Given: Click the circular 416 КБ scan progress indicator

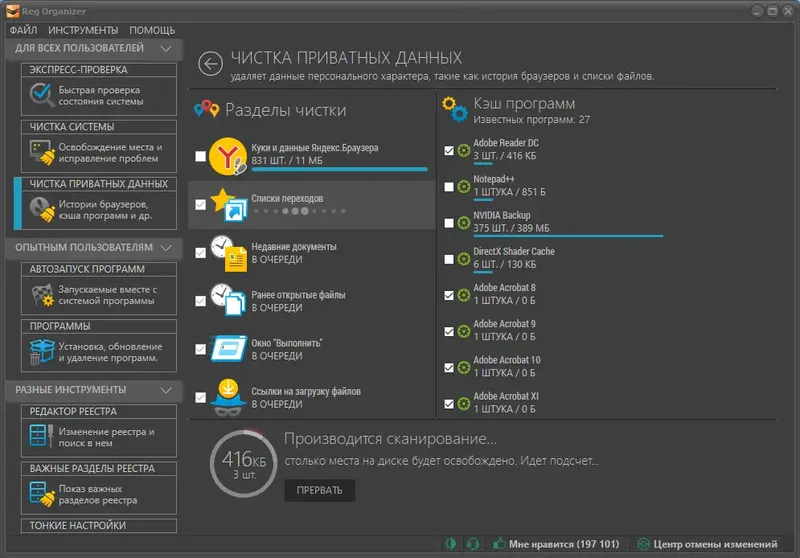Looking at the screenshot, I should [243, 464].
